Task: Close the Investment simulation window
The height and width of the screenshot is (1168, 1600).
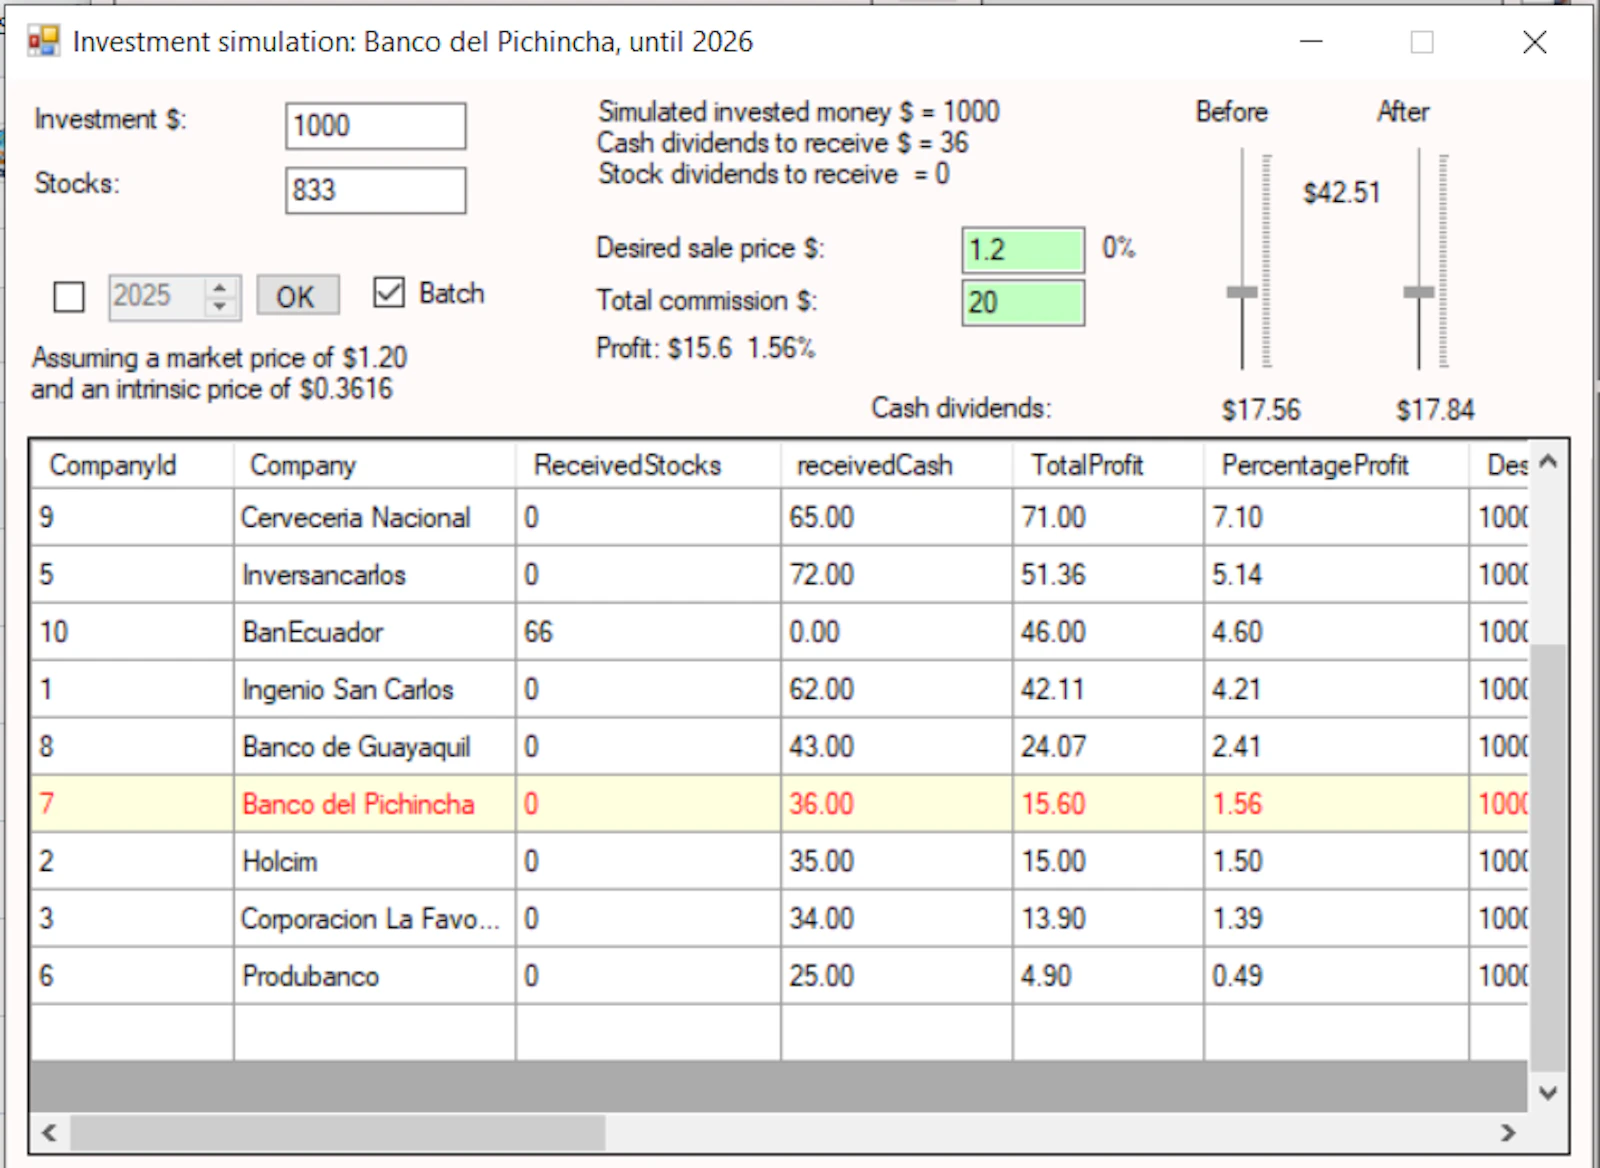Action: coord(1534,42)
